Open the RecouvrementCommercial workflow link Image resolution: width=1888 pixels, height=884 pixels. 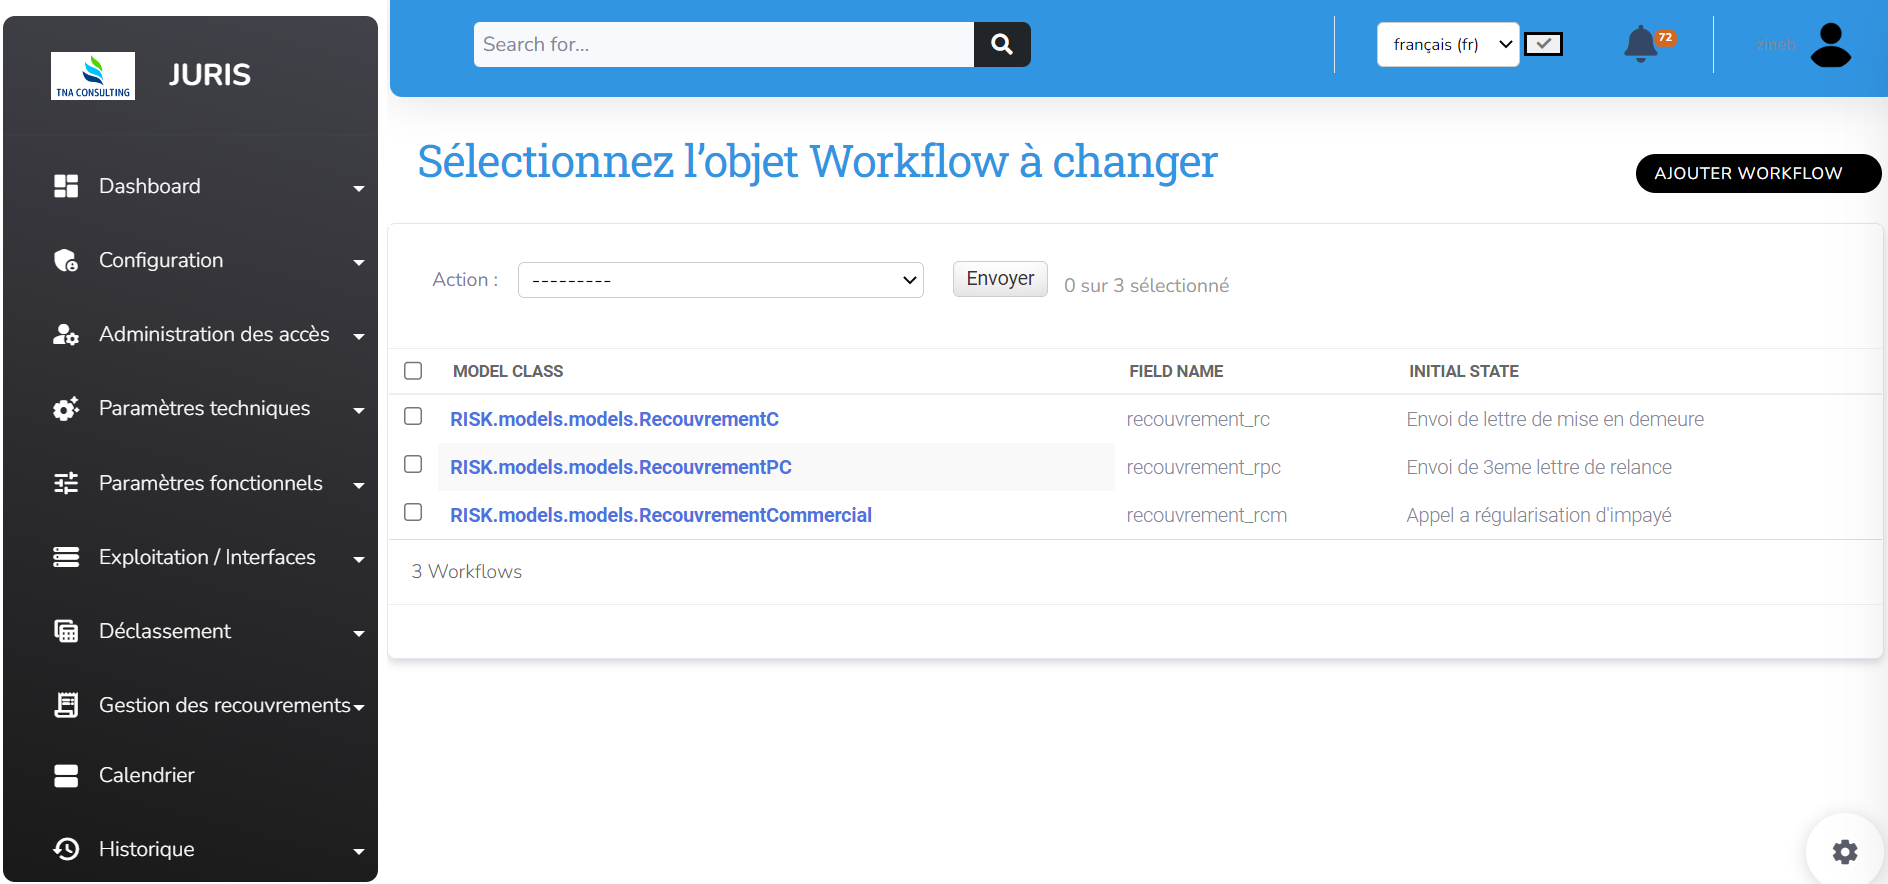tap(660, 515)
